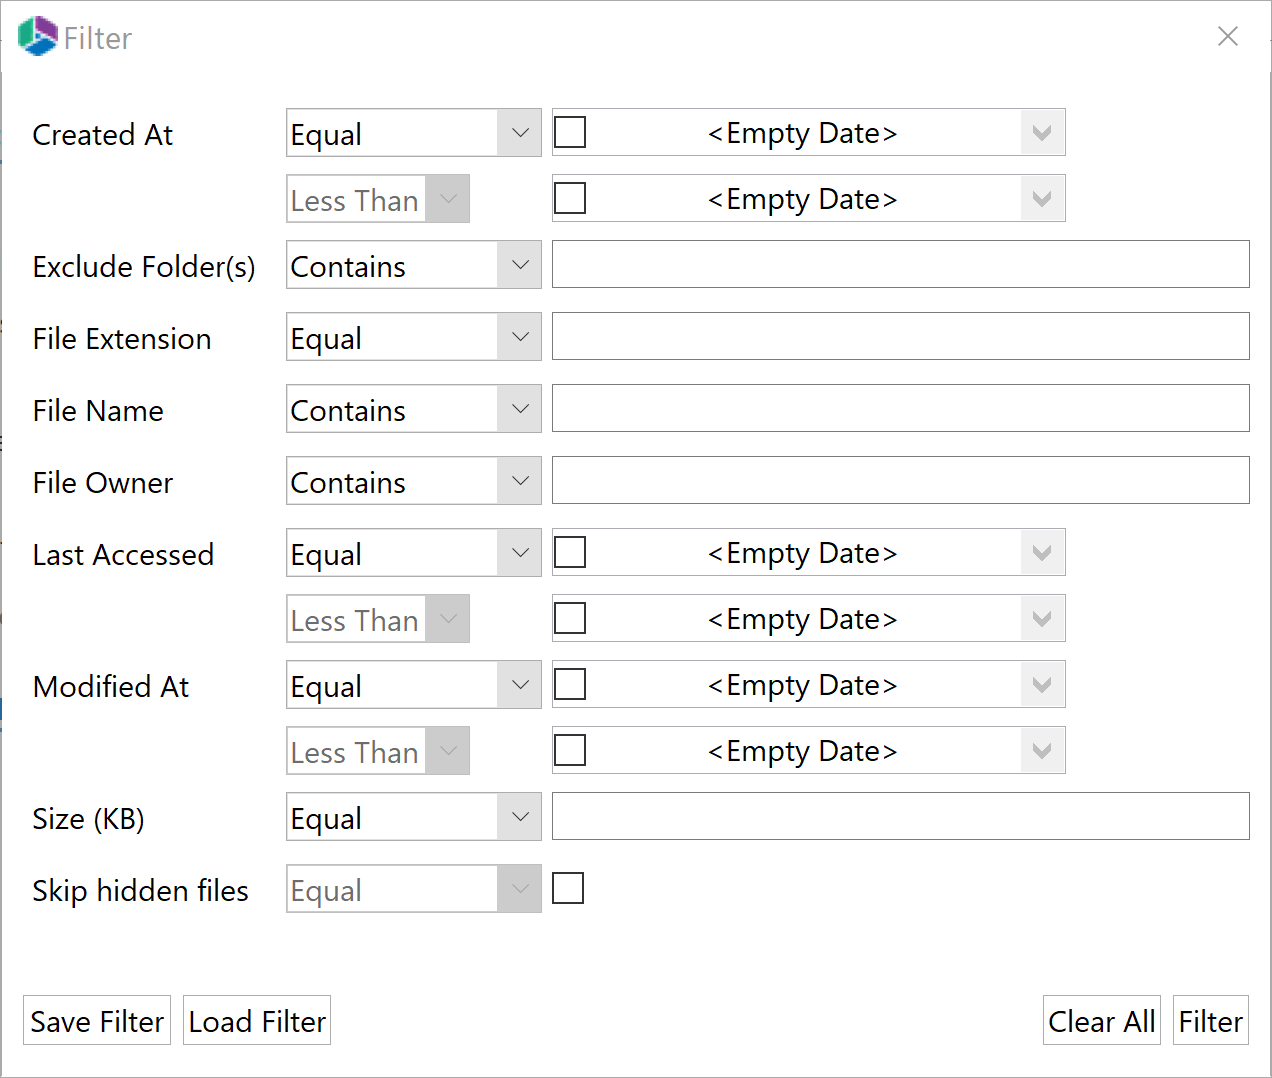Tick the first Created At date checkbox

click(x=570, y=132)
